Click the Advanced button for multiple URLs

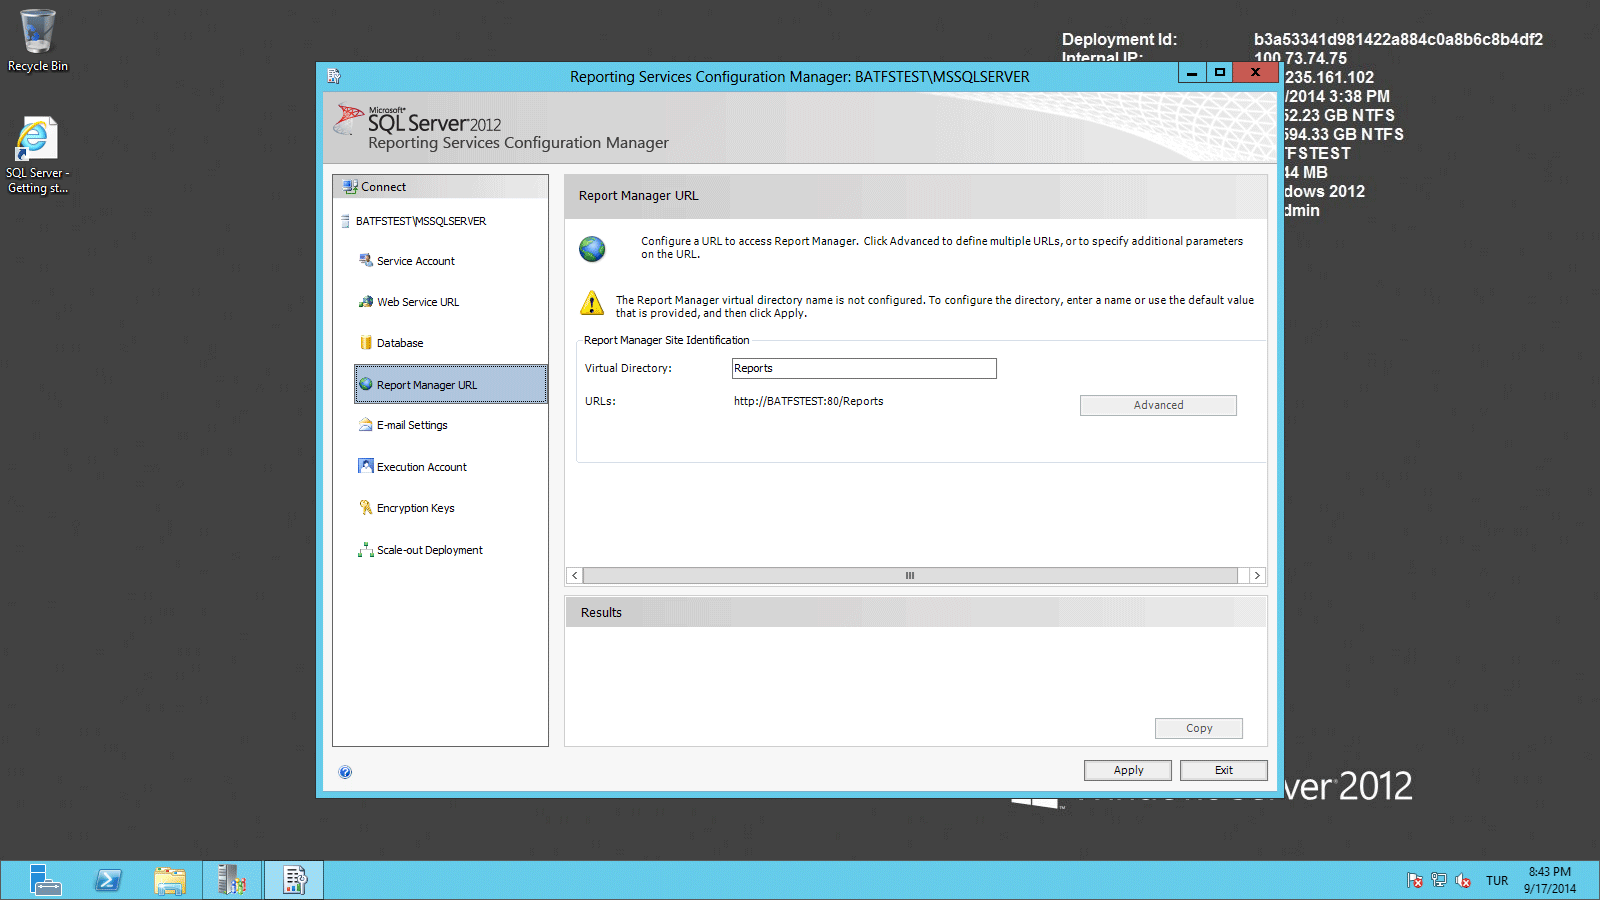(1157, 405)
